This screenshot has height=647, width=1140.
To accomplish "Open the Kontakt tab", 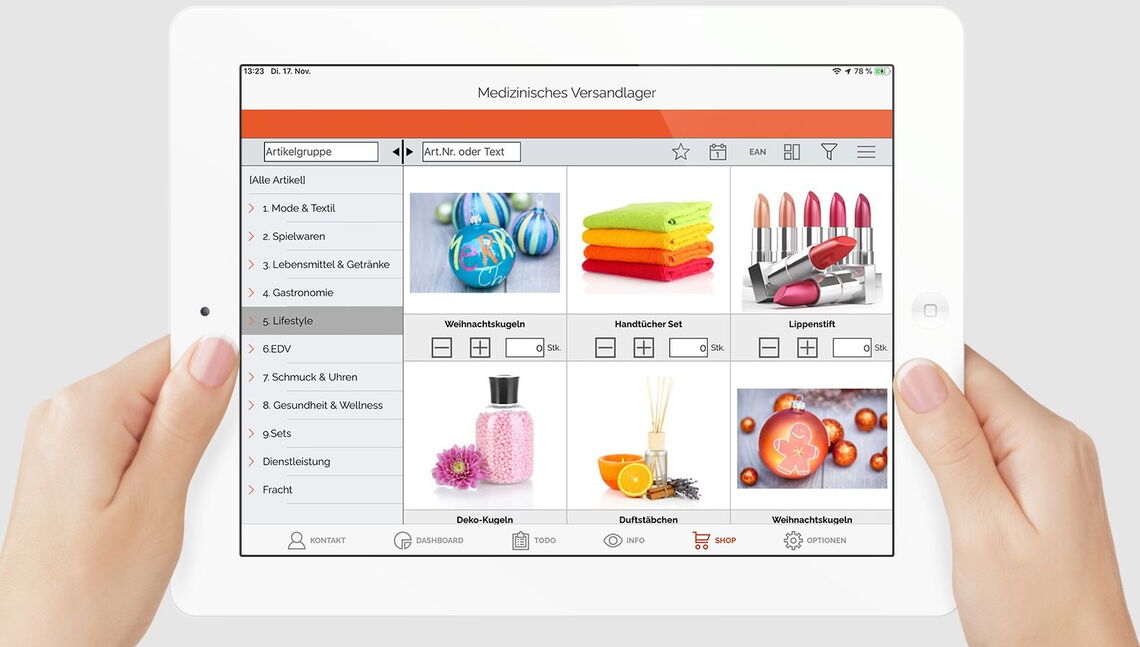I will (x=317, y=540).
